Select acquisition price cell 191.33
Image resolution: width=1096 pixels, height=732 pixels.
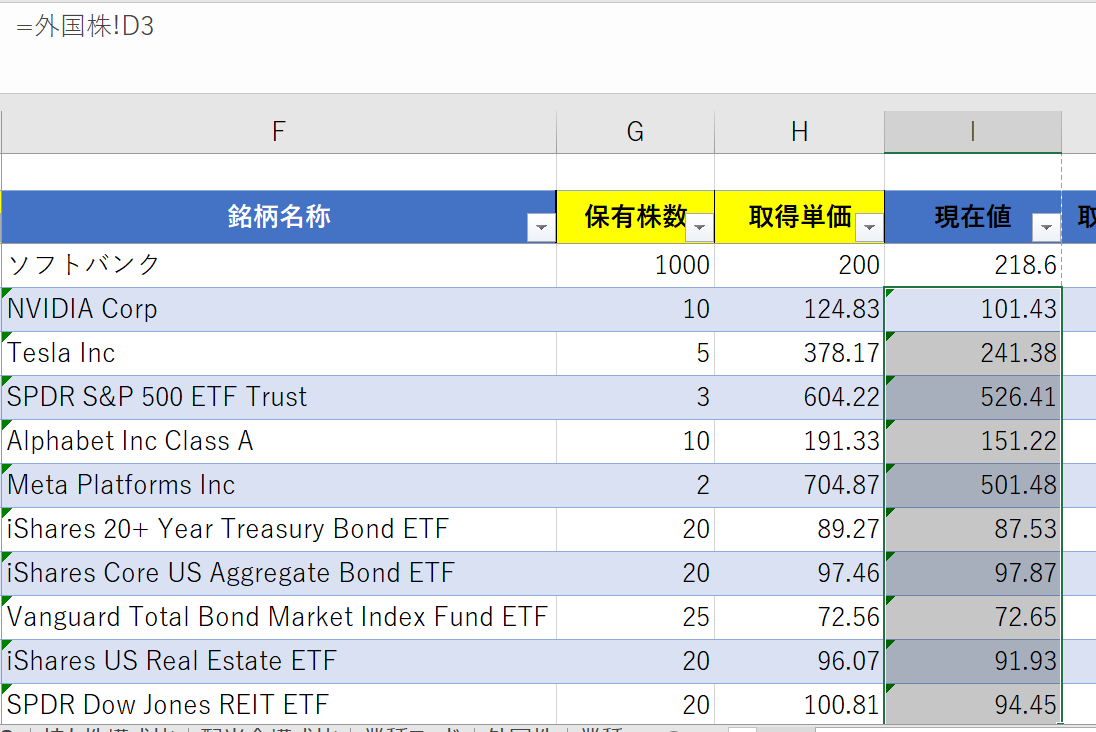[x=800, y=441]
